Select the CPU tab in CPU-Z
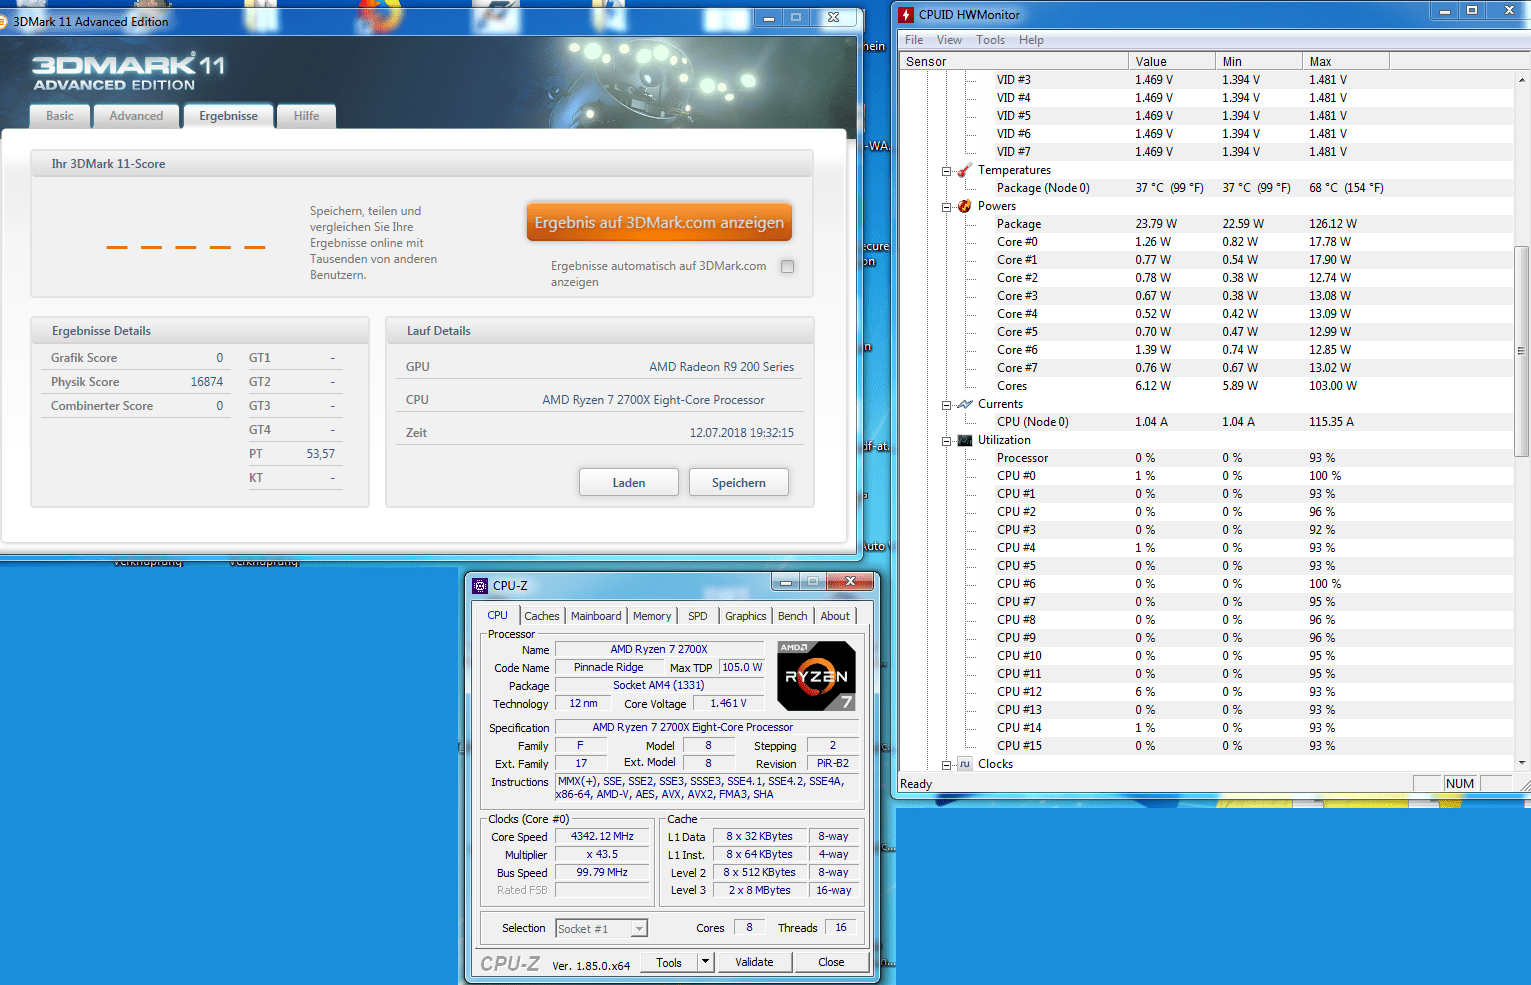Image resolution: width=1531 pixels, height=985 pixels. click(498, 615)
